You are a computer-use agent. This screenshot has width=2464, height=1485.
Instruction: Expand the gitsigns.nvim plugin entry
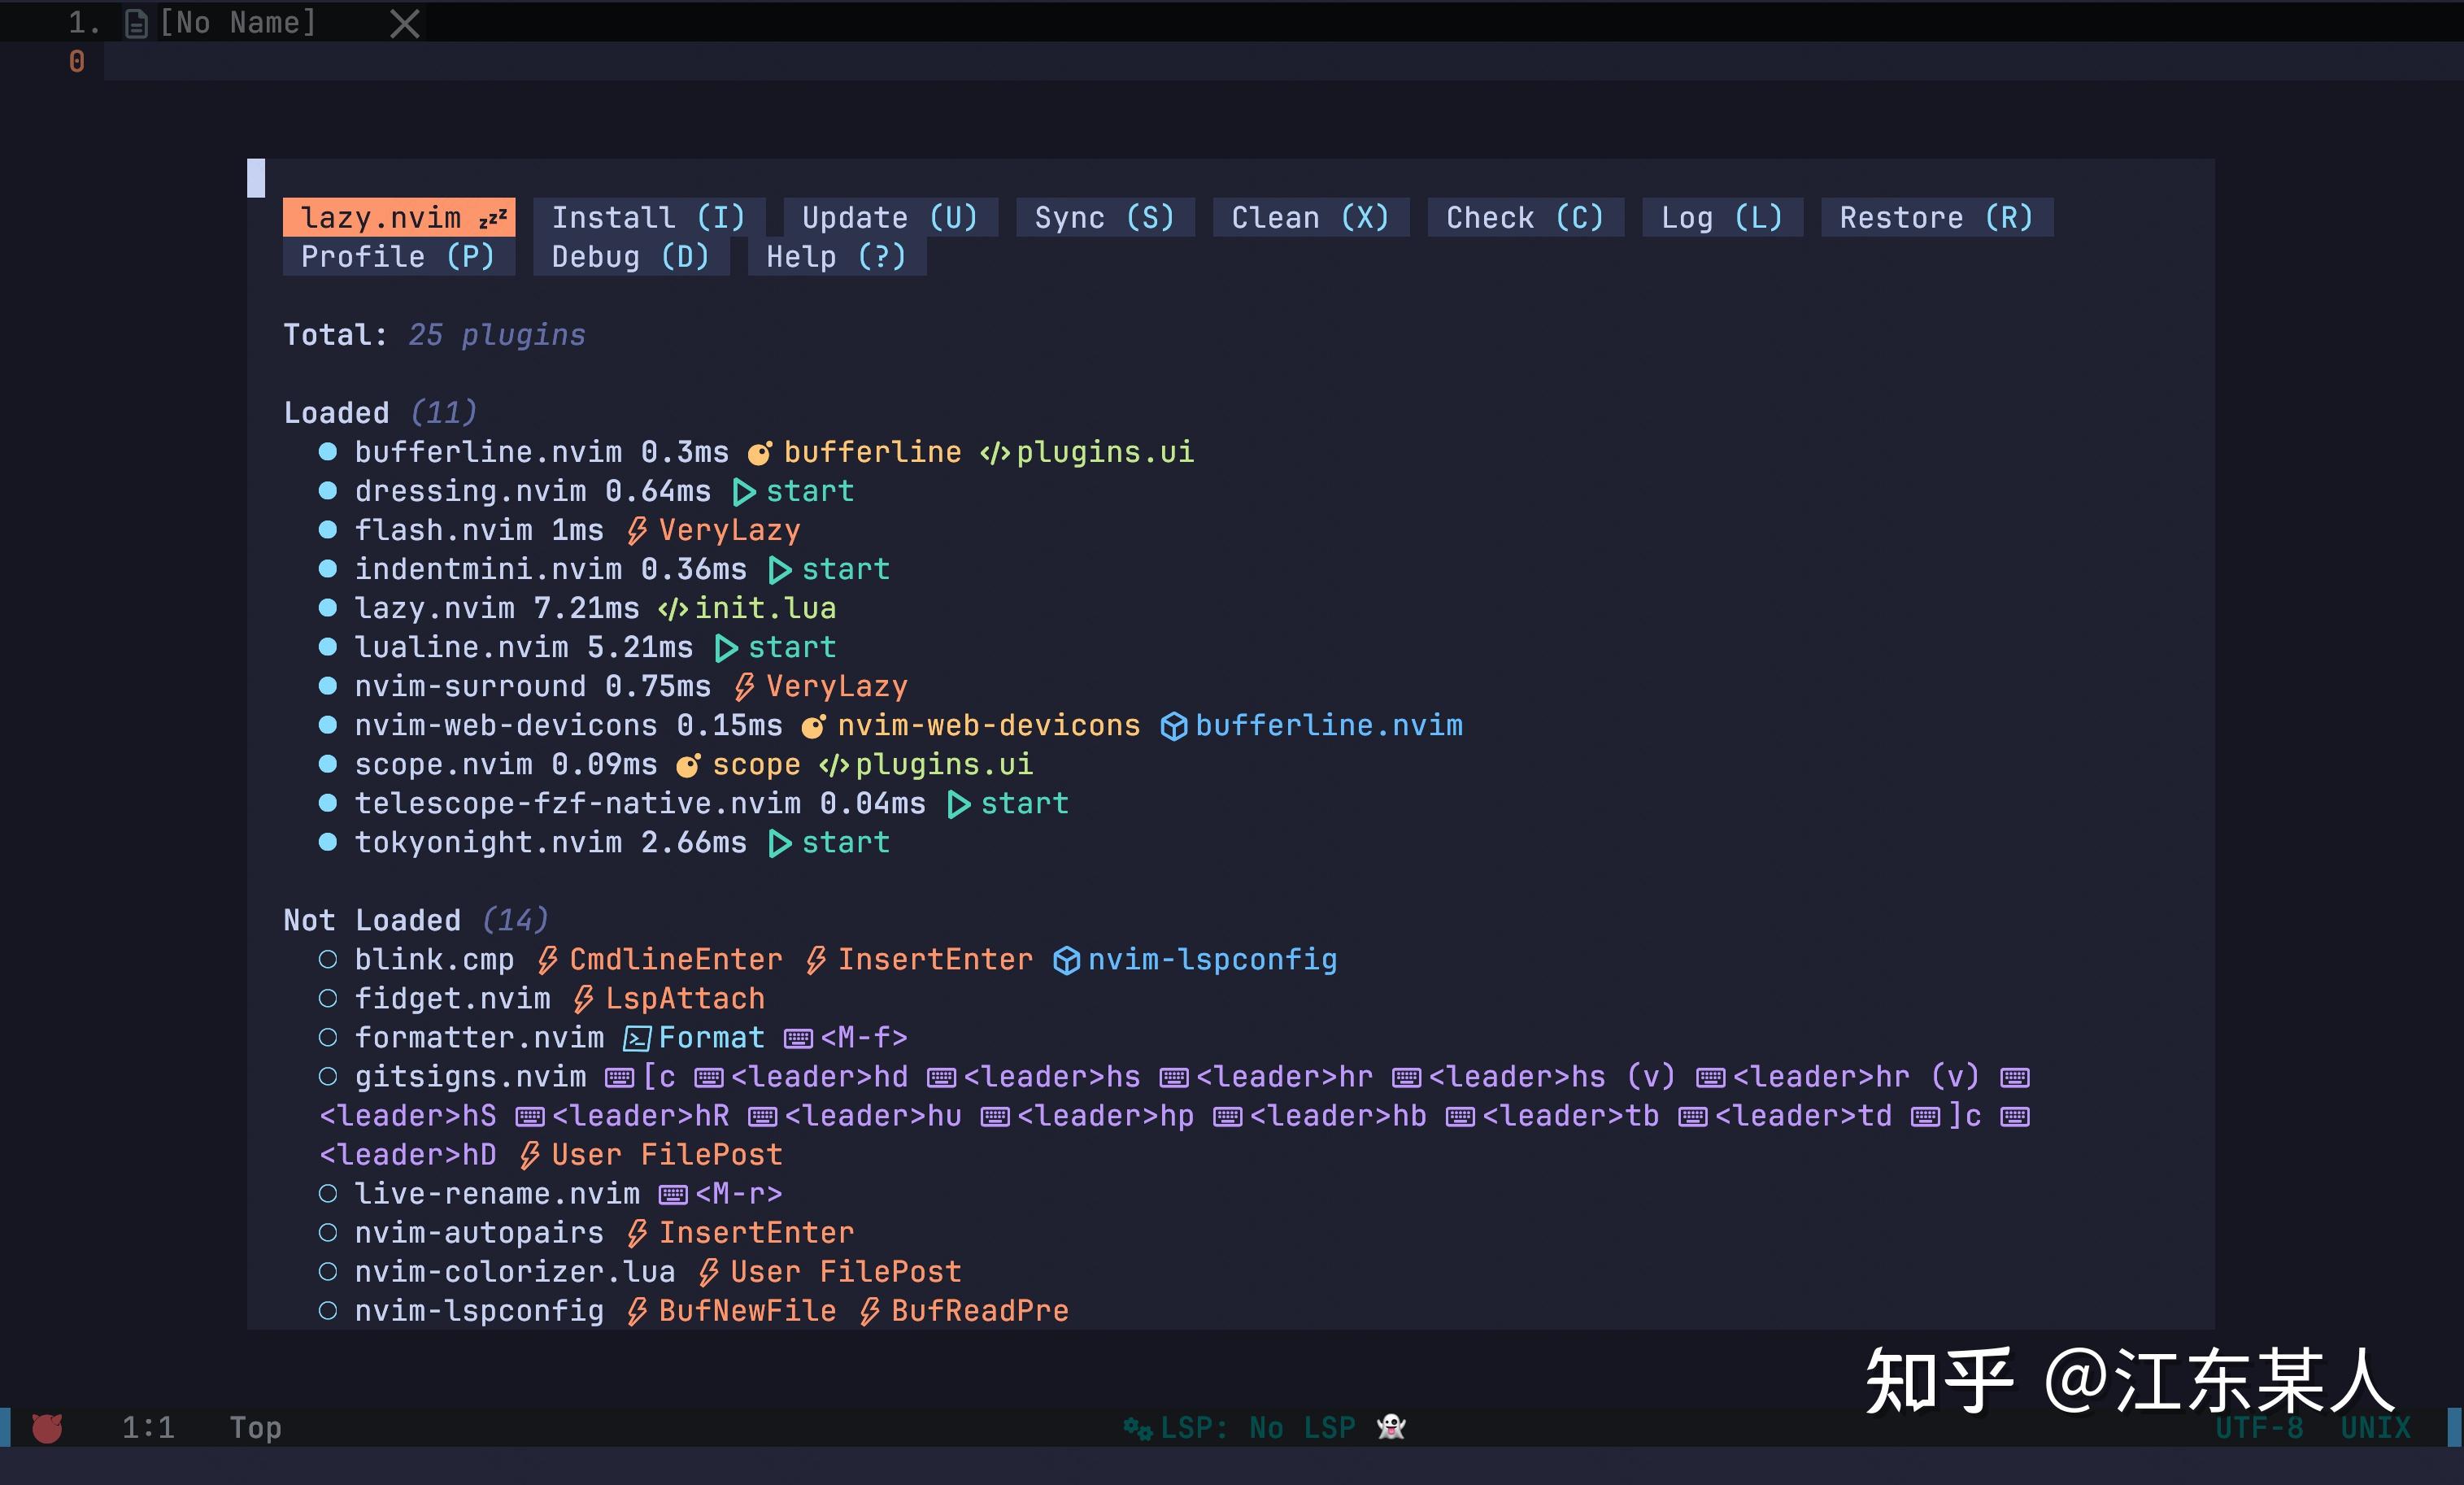tap(470, 1076)
